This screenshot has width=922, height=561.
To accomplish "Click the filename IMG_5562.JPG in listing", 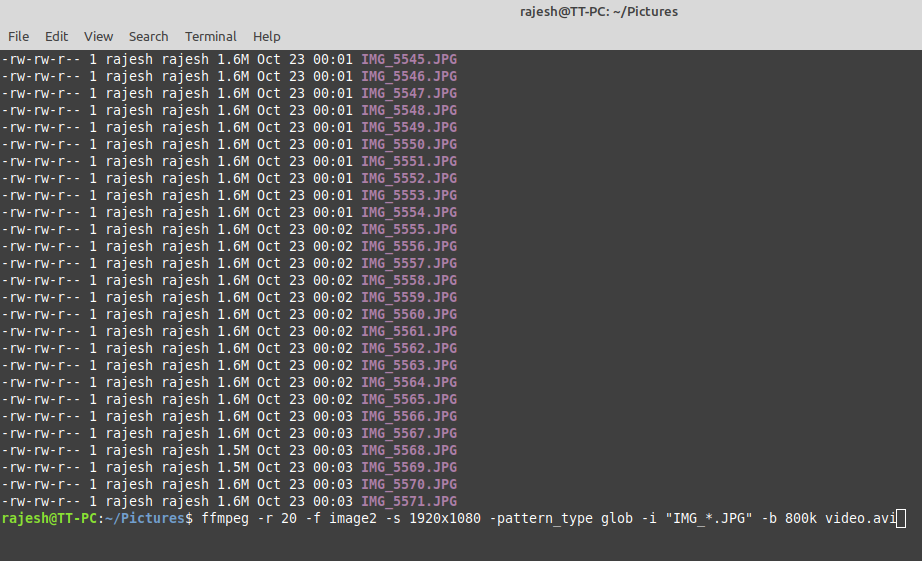I will coord(408,349).
